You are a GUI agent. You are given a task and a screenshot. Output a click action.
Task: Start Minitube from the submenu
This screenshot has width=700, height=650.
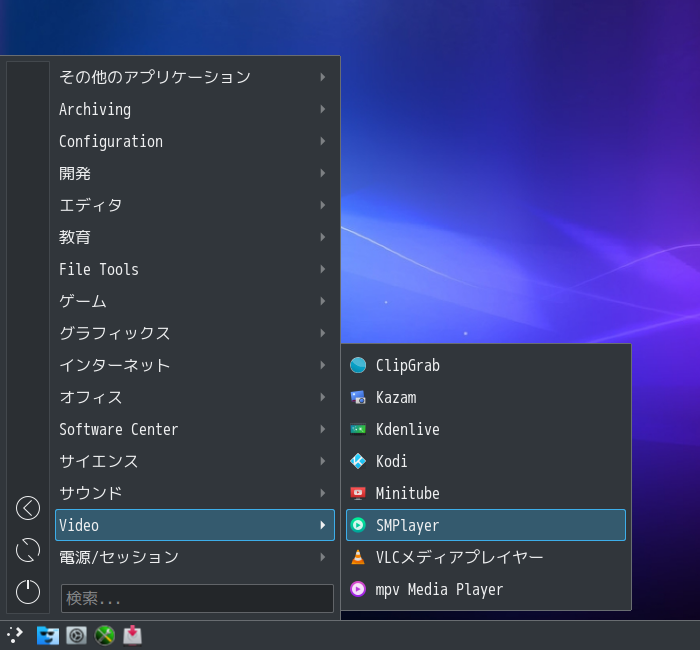(x=486, y=493)
